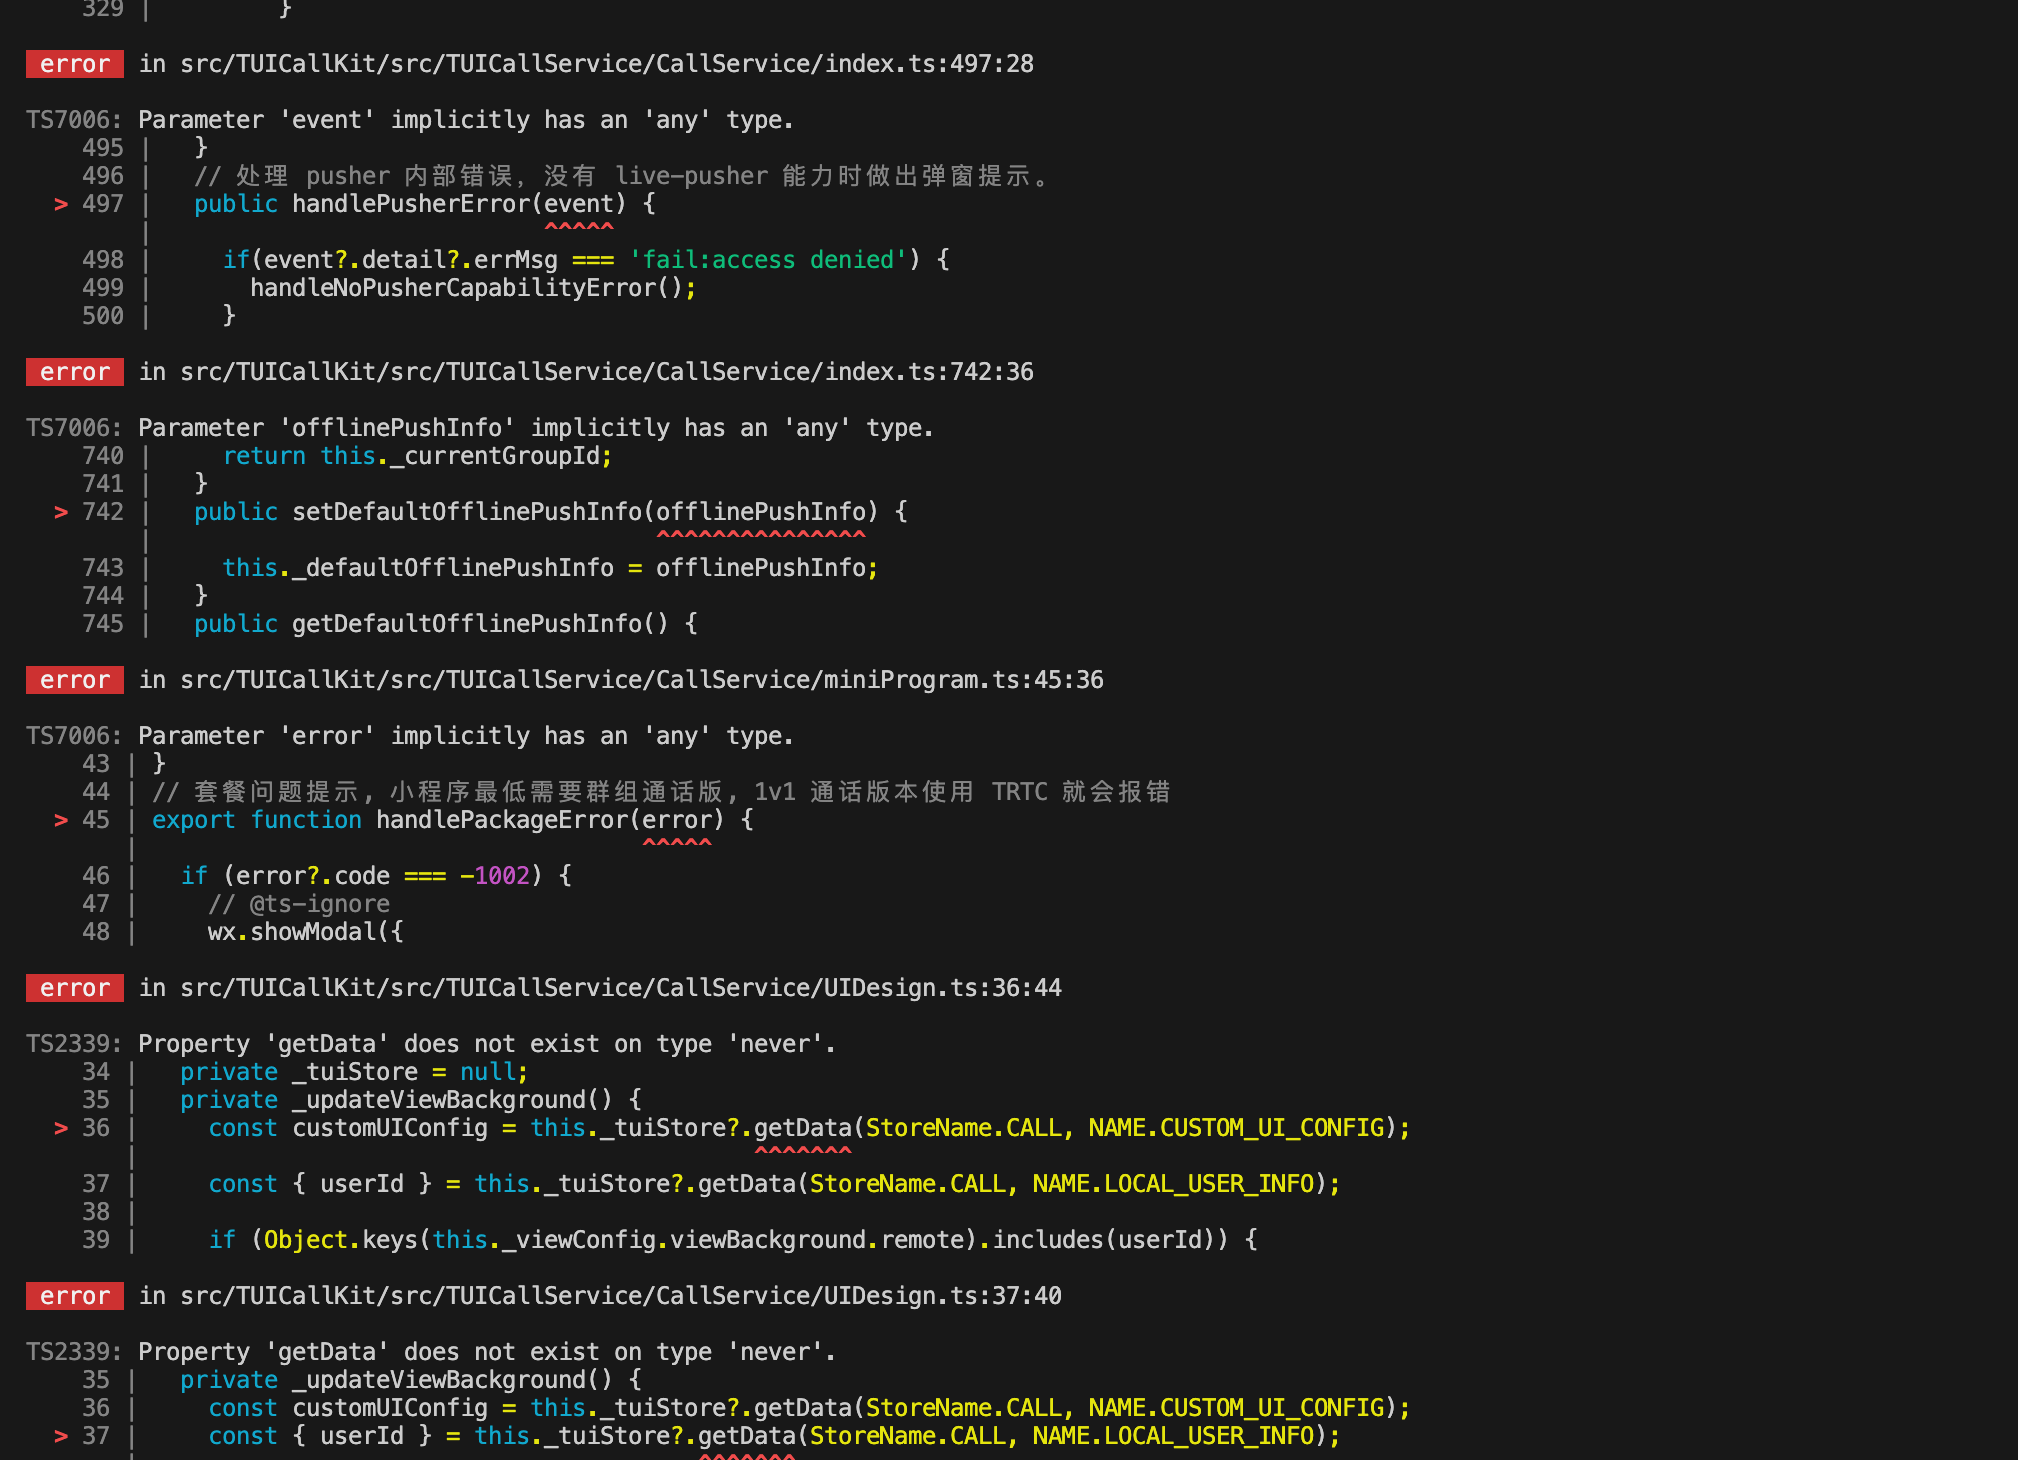Open the miniProgram.ts:45:36 file path link
This screenshot has height=1460, width=2018.
(641, 680)
